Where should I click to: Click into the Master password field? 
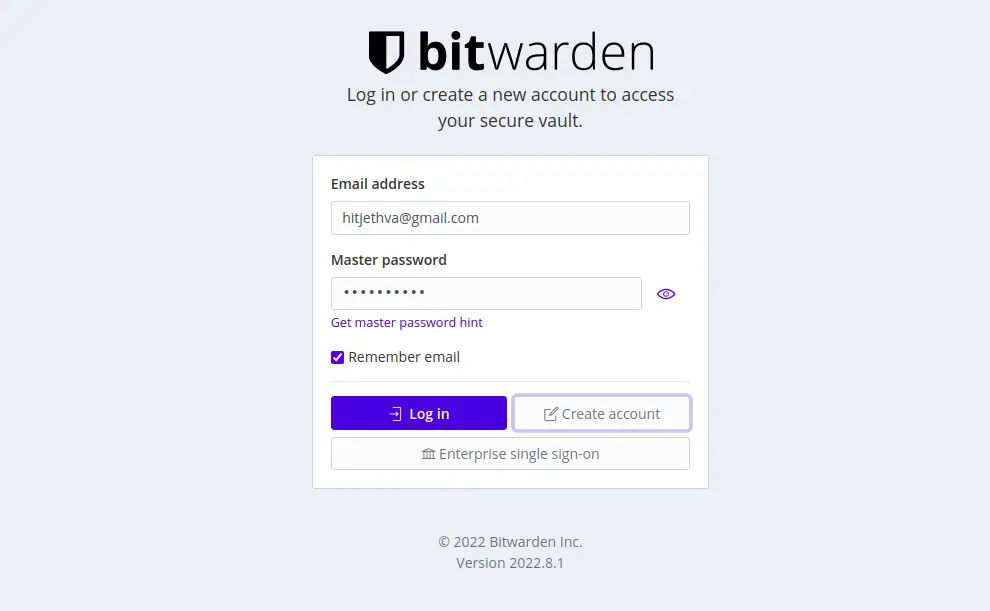(486, 294)
